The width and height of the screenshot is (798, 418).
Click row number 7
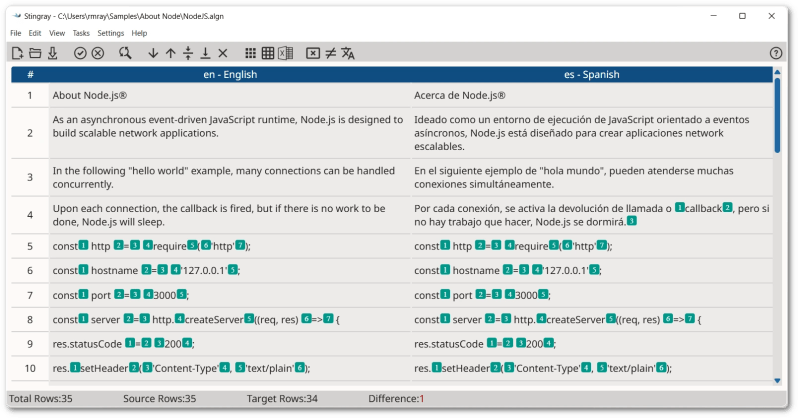[x=30, y=295]
